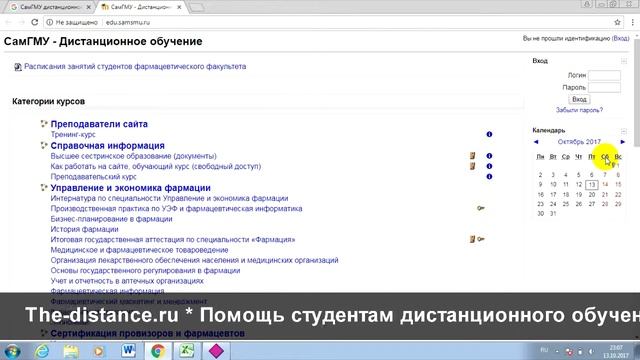Click the Вход login button
The image size is (640, 360).
click(579, 99)
